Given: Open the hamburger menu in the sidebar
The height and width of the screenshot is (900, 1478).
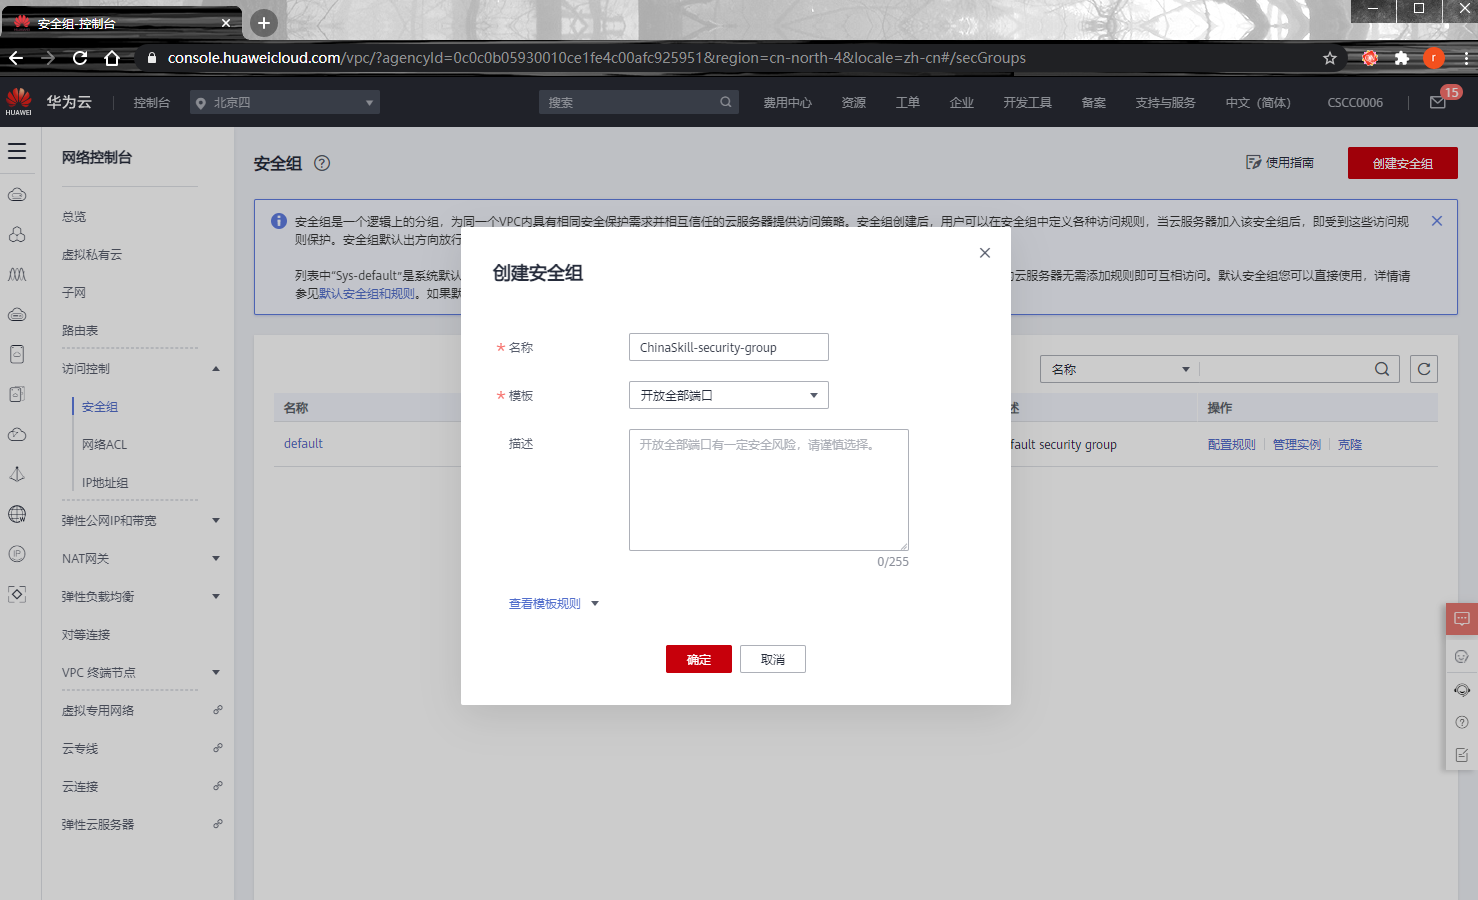Looking at the screenshot, I should (17, 151).
